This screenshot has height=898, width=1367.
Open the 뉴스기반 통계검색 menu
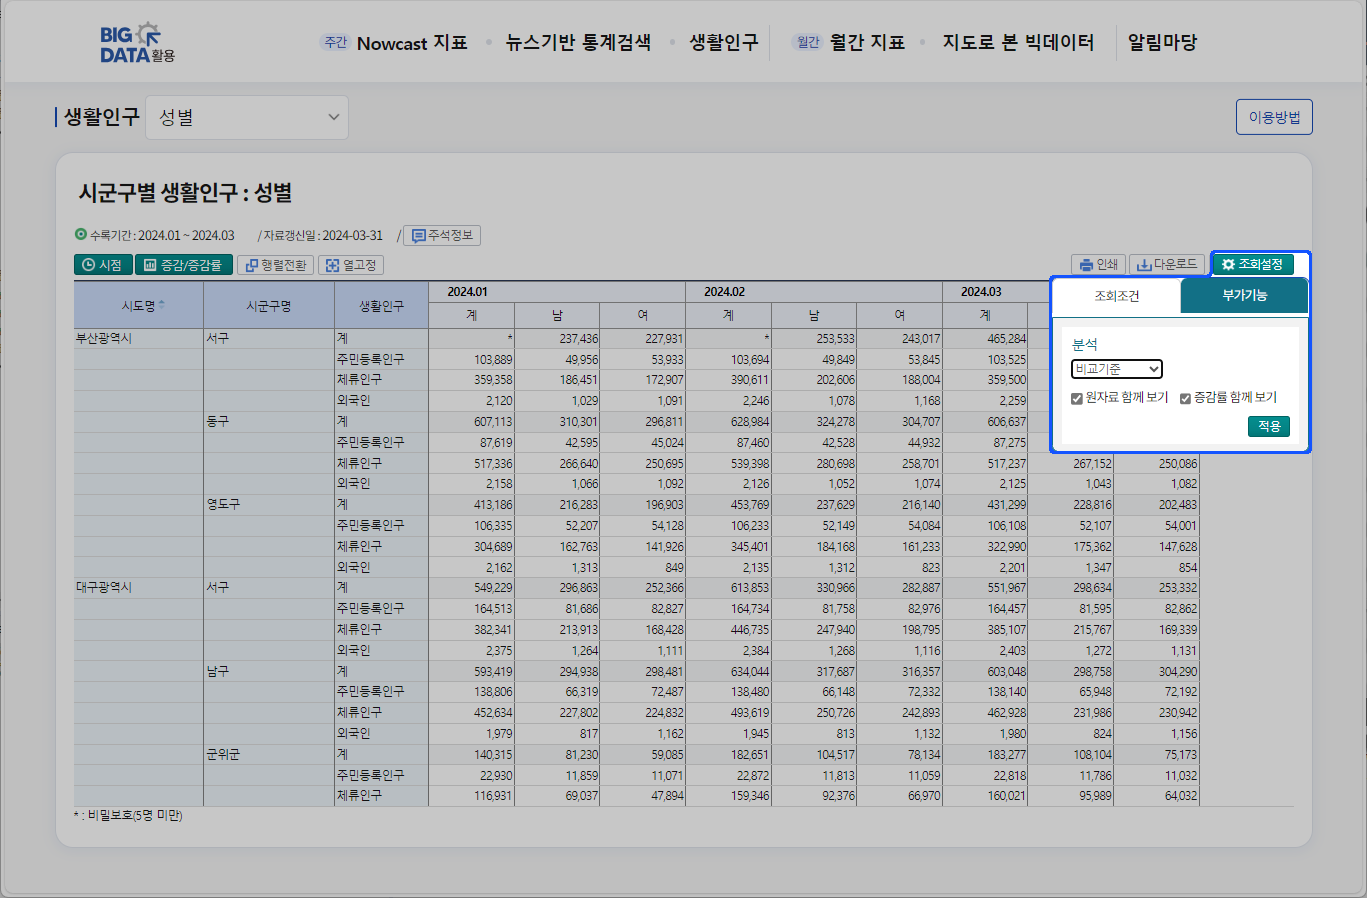578,43
